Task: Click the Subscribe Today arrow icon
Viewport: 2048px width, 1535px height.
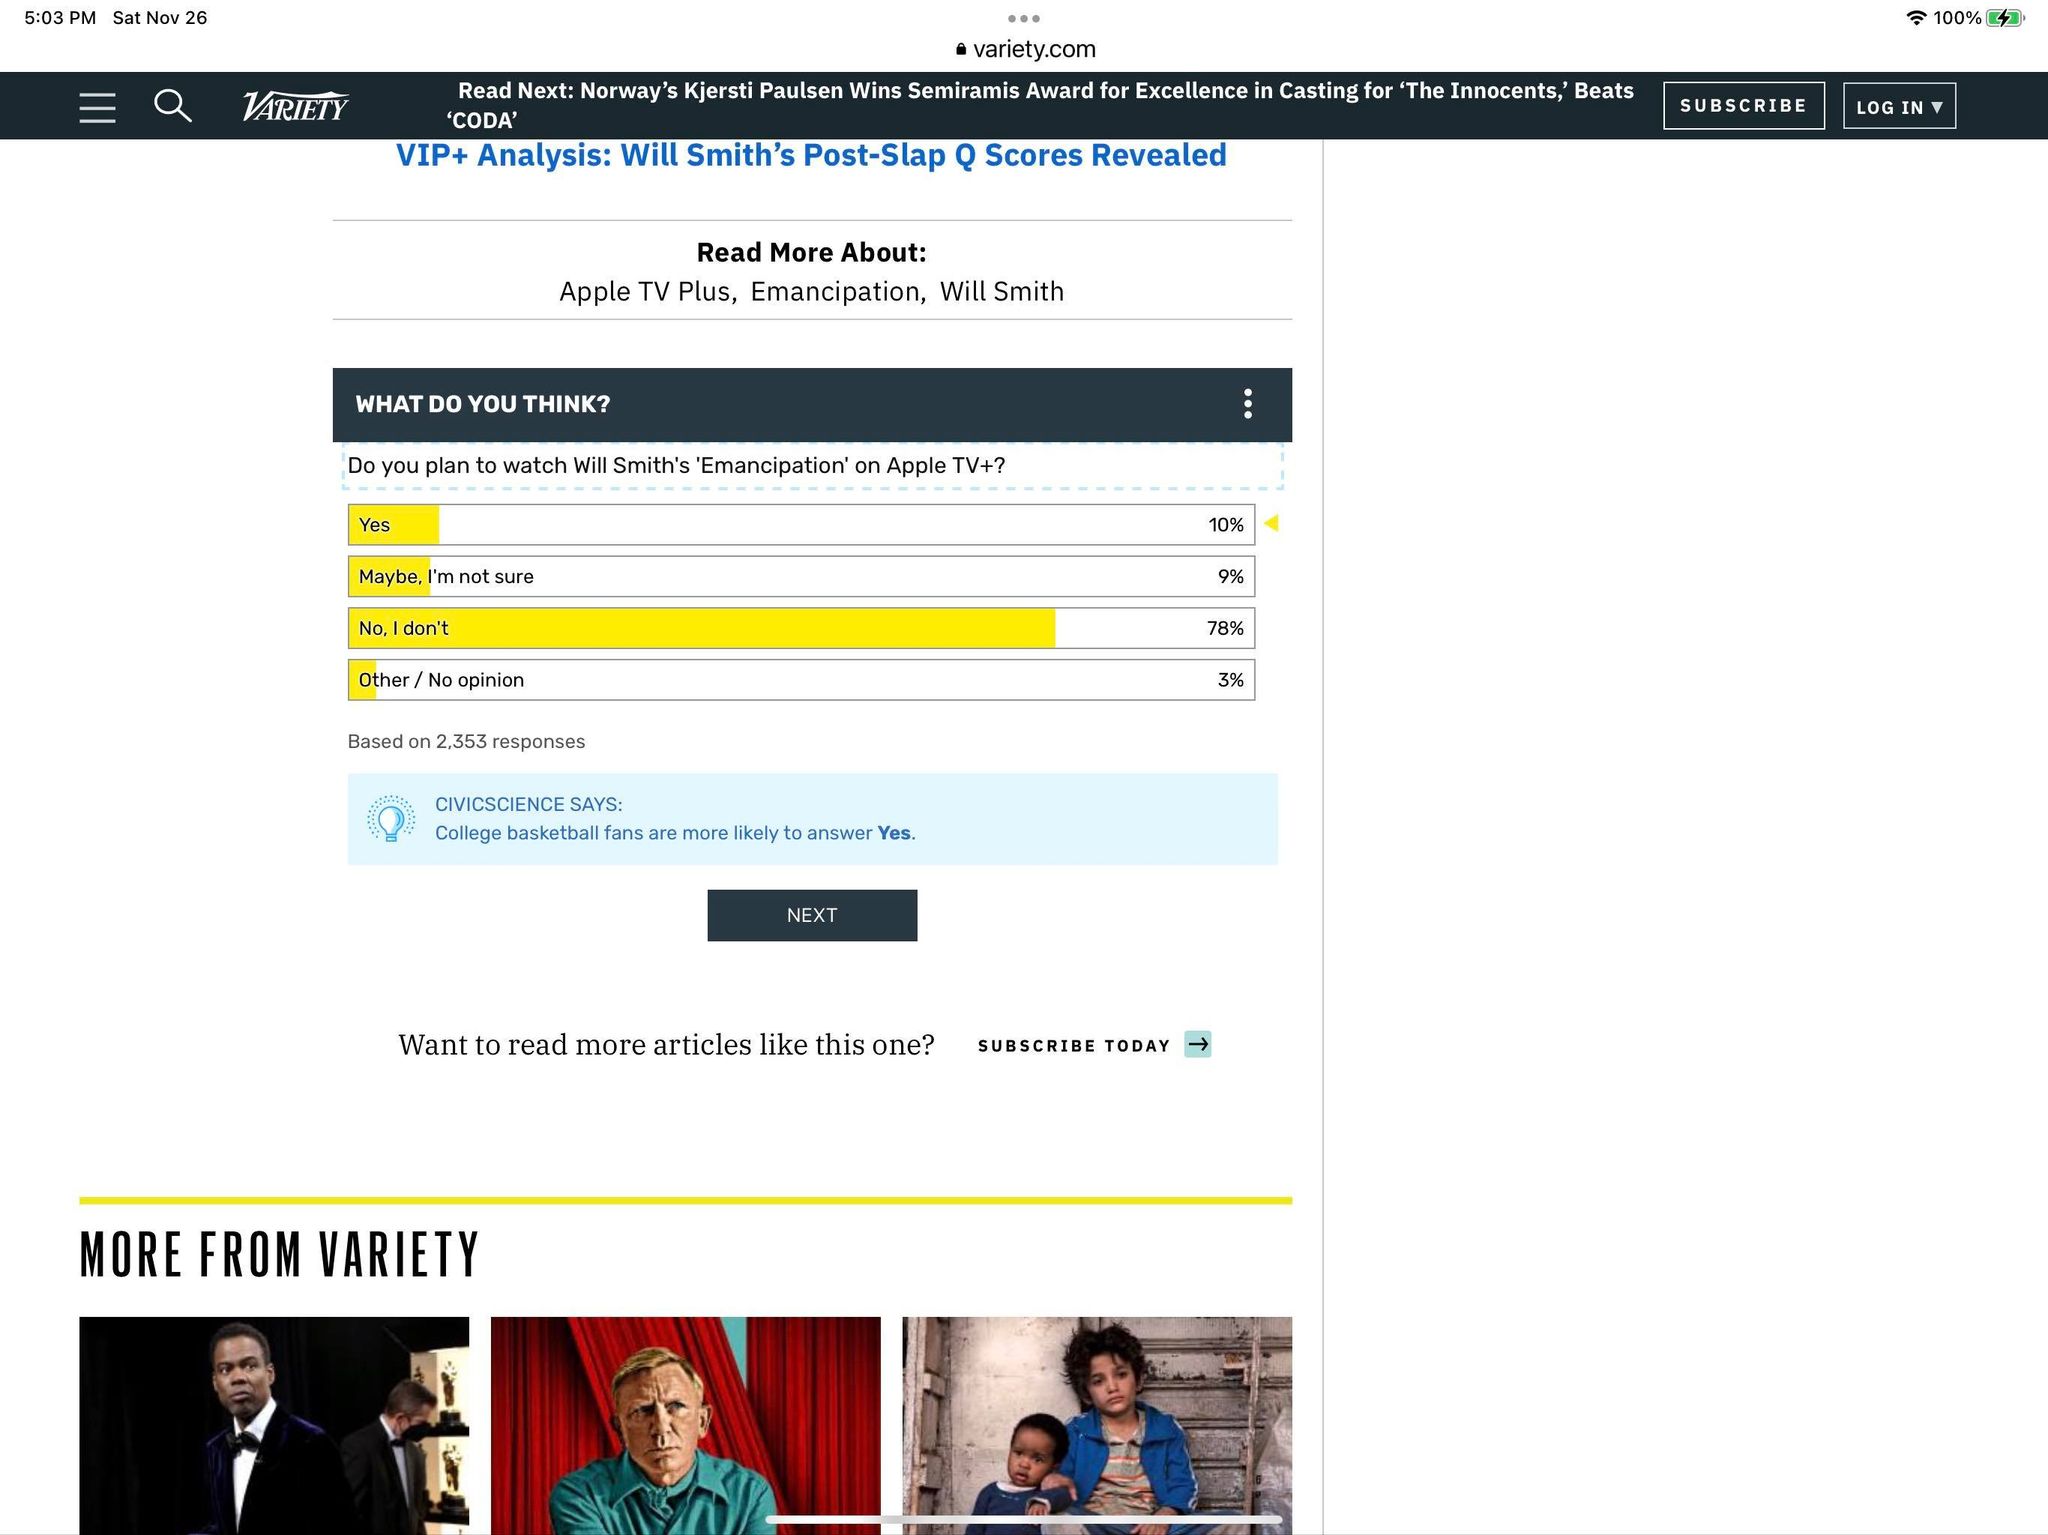Action: (1198, 1044)
